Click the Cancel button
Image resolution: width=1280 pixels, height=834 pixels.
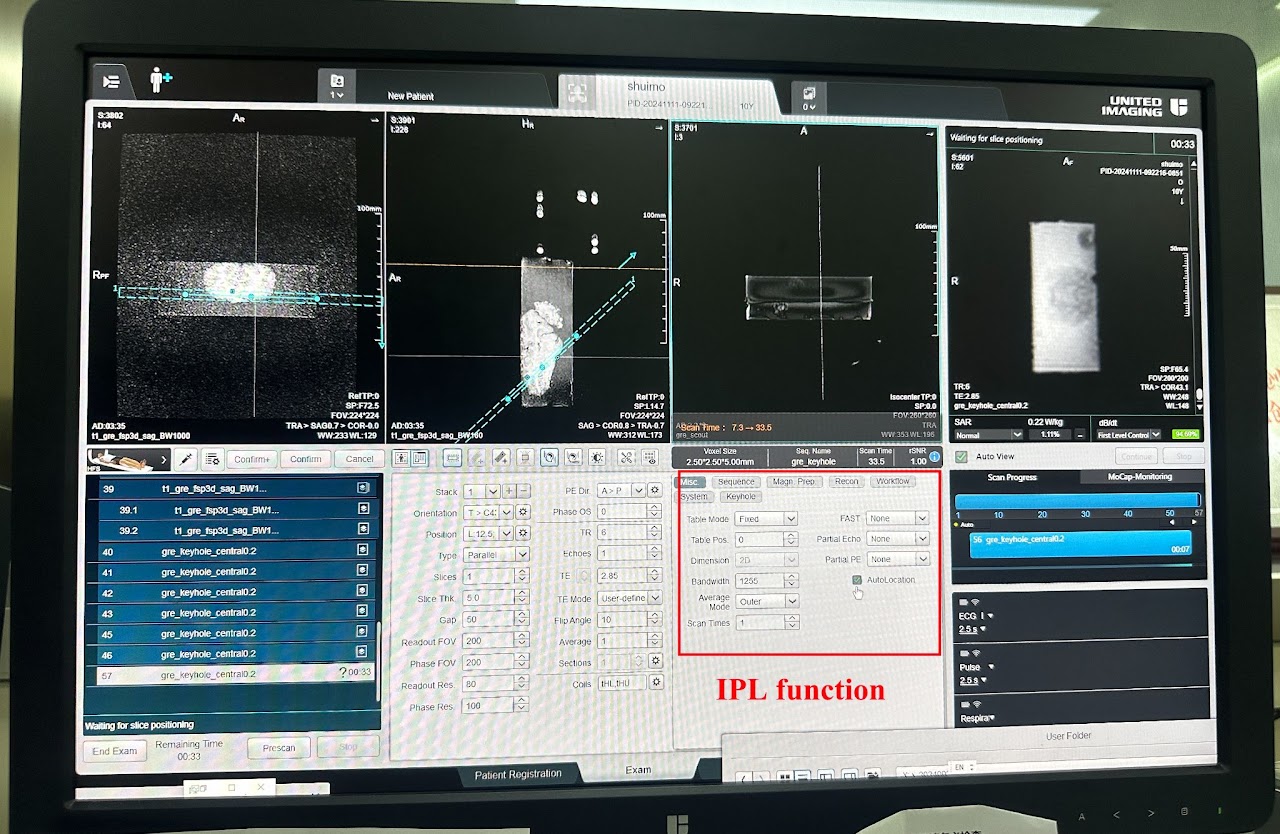(x=358, y=459)
